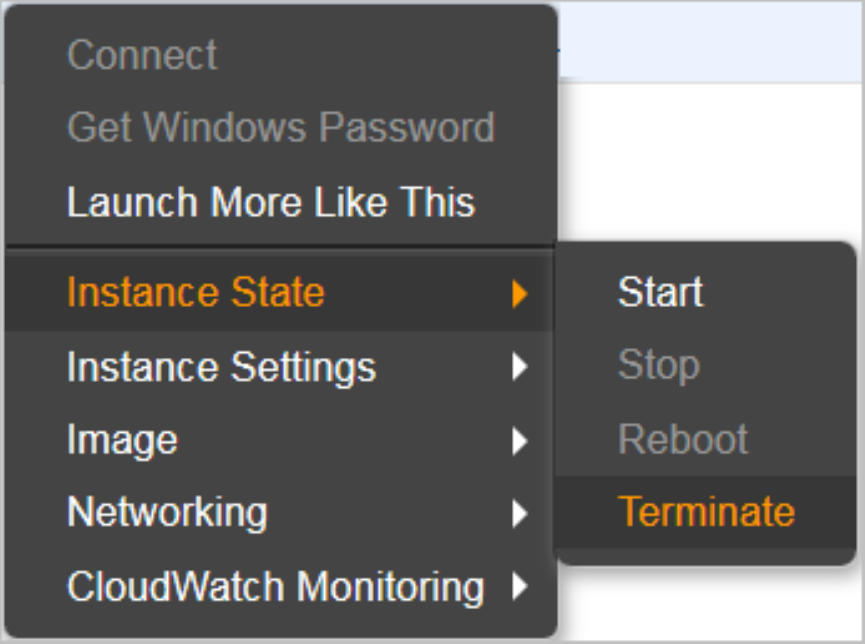Select Stop in the Instance State submenu

[x=658, y=365]
